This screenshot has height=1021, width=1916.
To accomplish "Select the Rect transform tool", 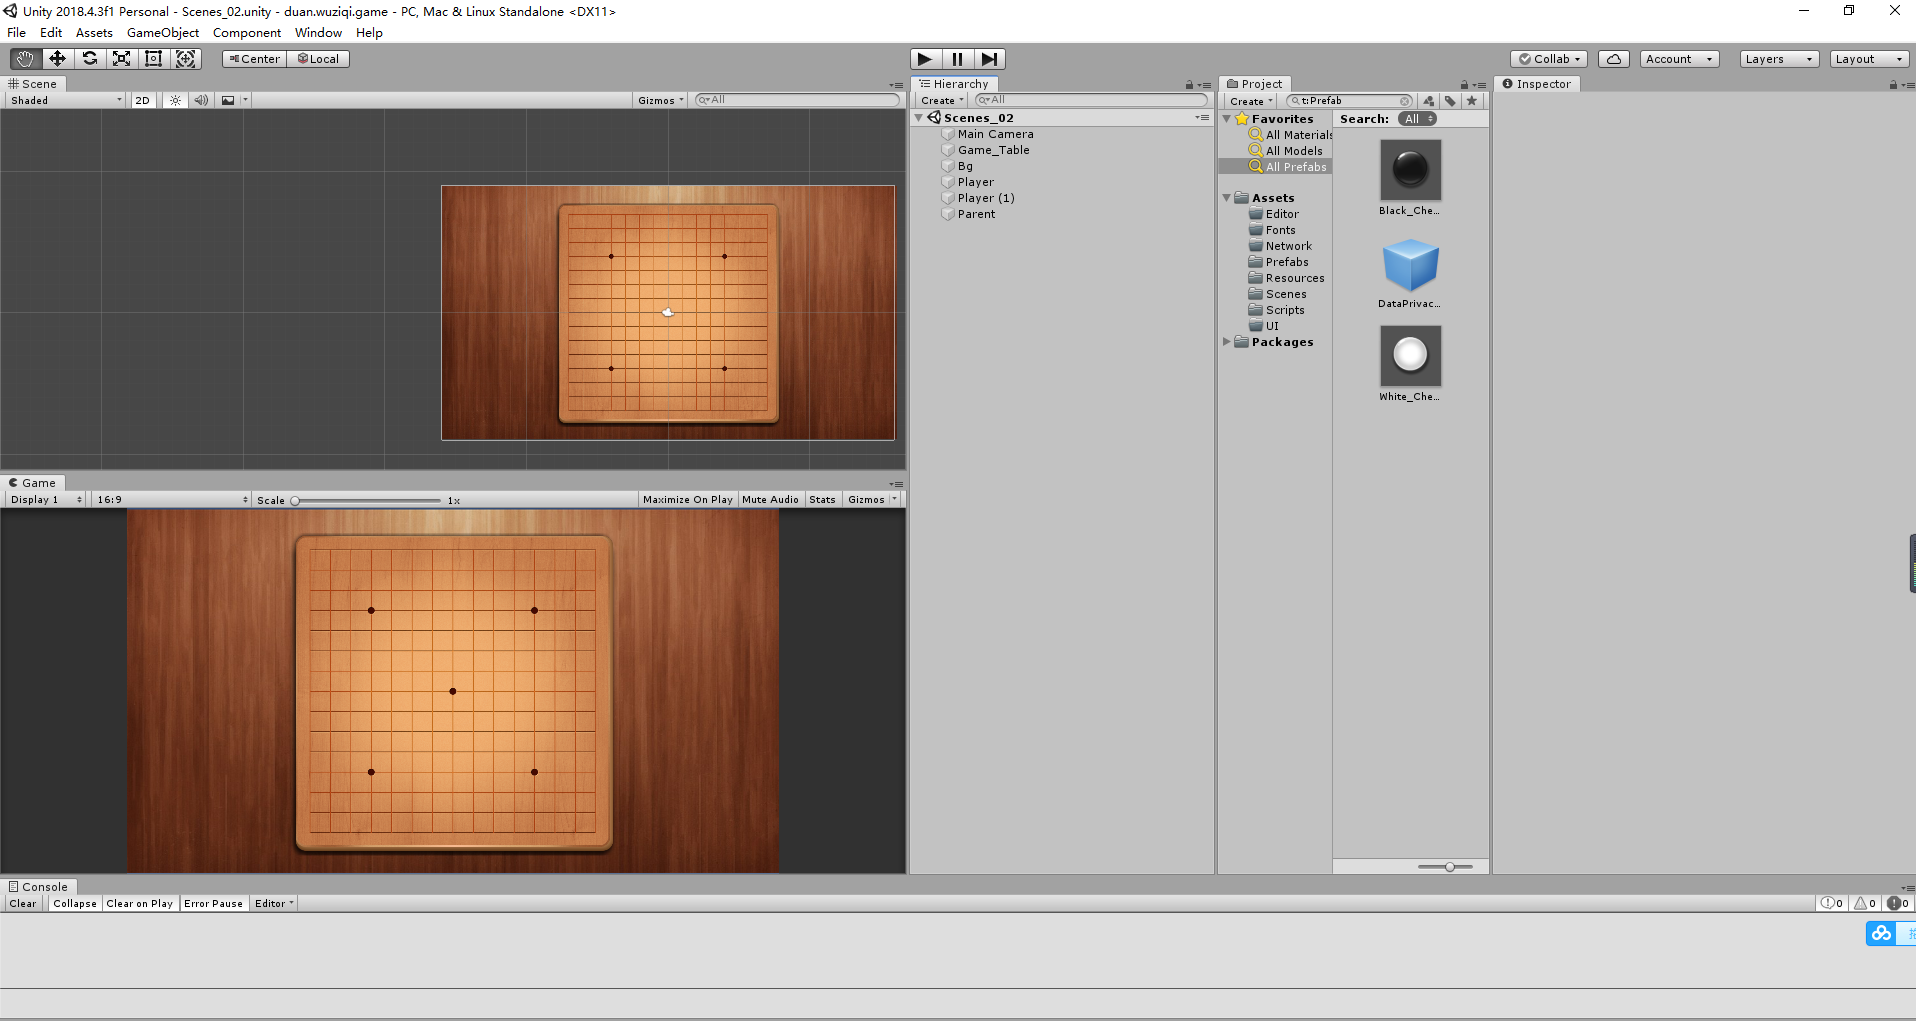I will pos(154,58).
